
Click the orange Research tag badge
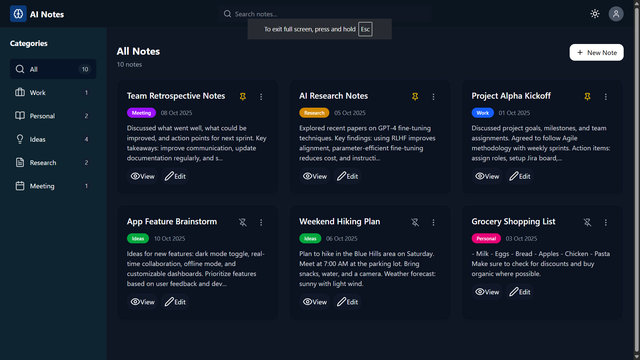point(314,113)
